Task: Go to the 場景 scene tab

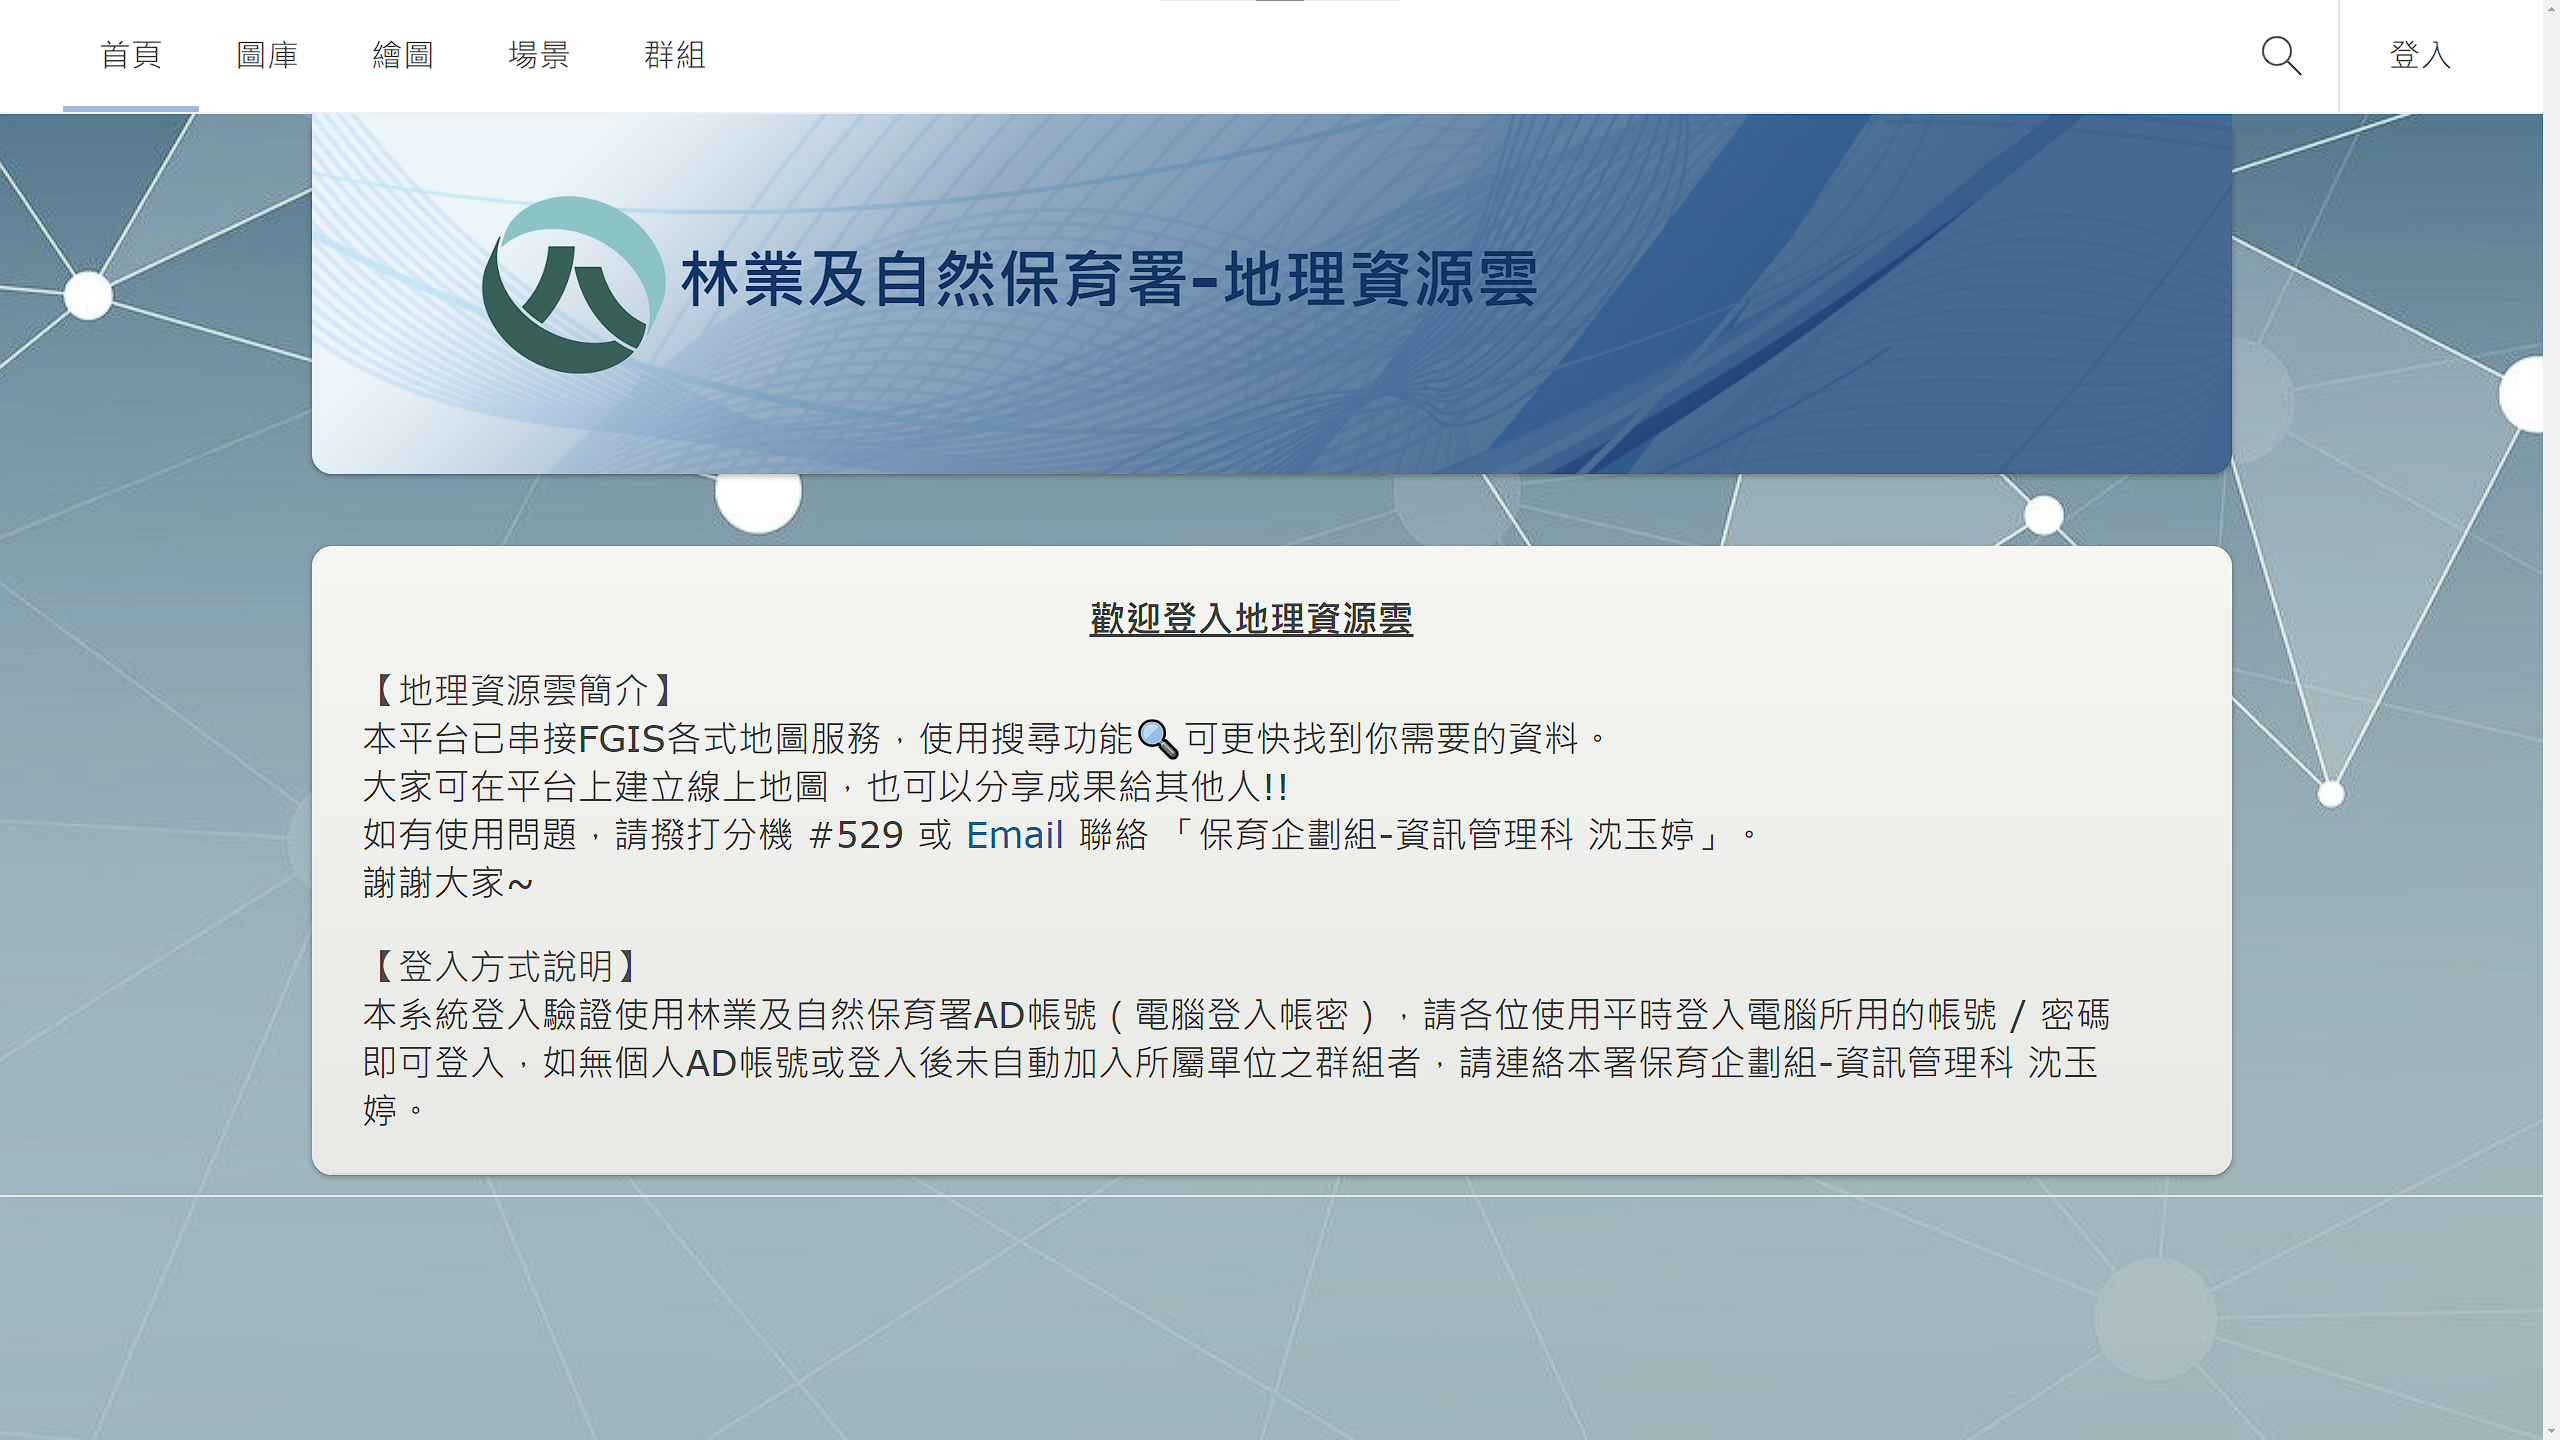Action: pyautogui.click(x=539, y=56)
